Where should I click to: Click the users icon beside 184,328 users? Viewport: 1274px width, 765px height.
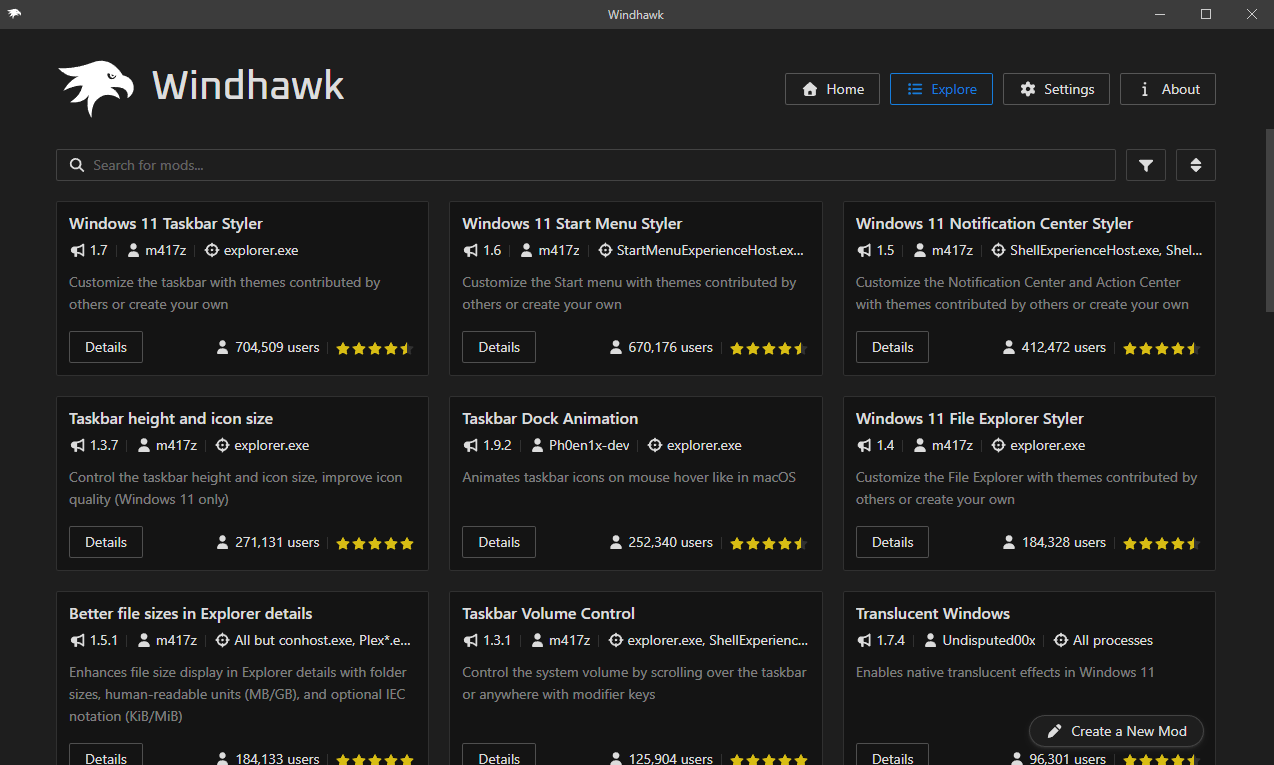point(1009,542)
